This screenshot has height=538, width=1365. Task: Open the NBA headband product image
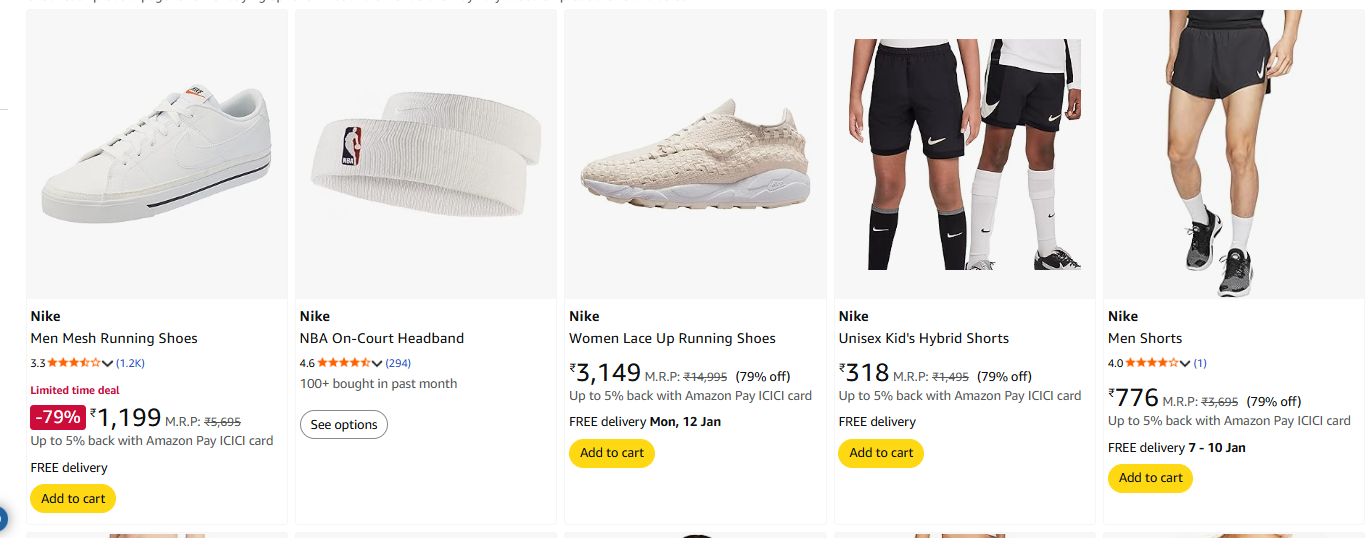tap(425, 155)
